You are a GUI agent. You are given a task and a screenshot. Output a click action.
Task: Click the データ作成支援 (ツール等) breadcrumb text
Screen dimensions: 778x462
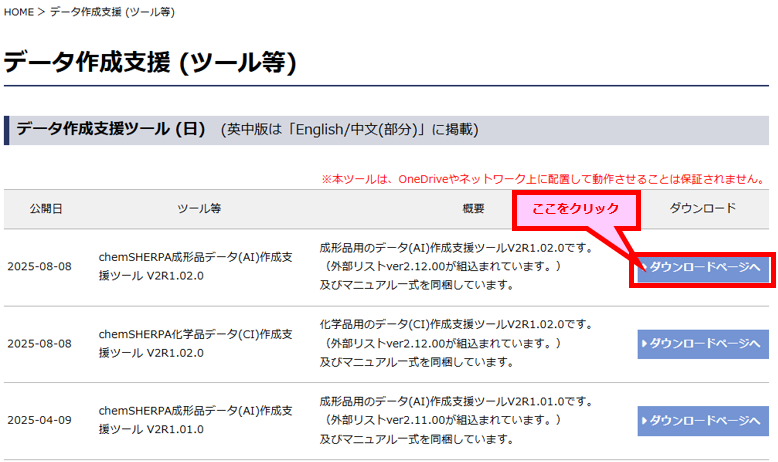point(112,12)
